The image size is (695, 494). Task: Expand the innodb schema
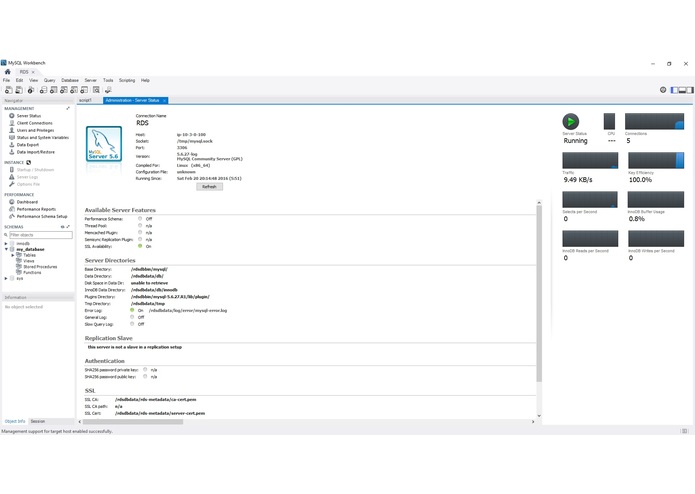tap(6, 244)
